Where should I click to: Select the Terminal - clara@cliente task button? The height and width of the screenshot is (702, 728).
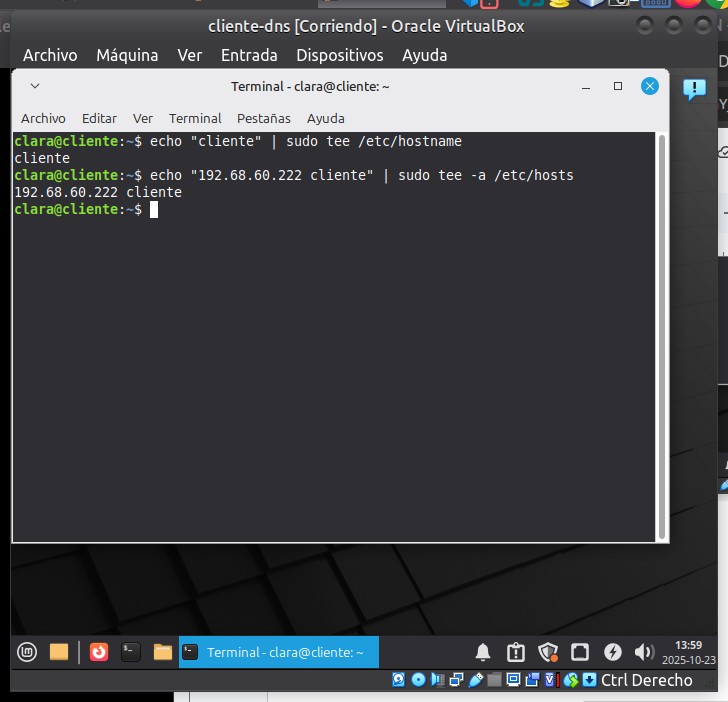point(279,652)
